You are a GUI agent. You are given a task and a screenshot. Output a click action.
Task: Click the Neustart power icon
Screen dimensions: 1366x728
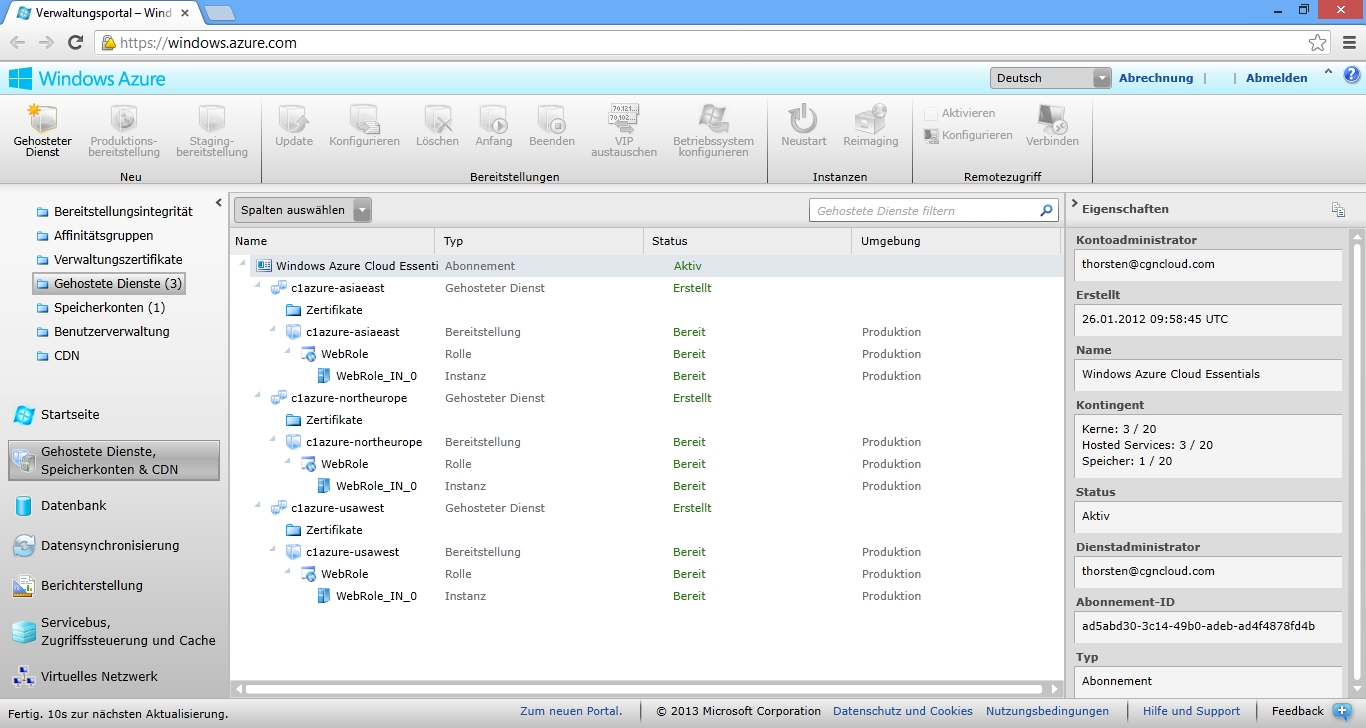tap(803, 118)
